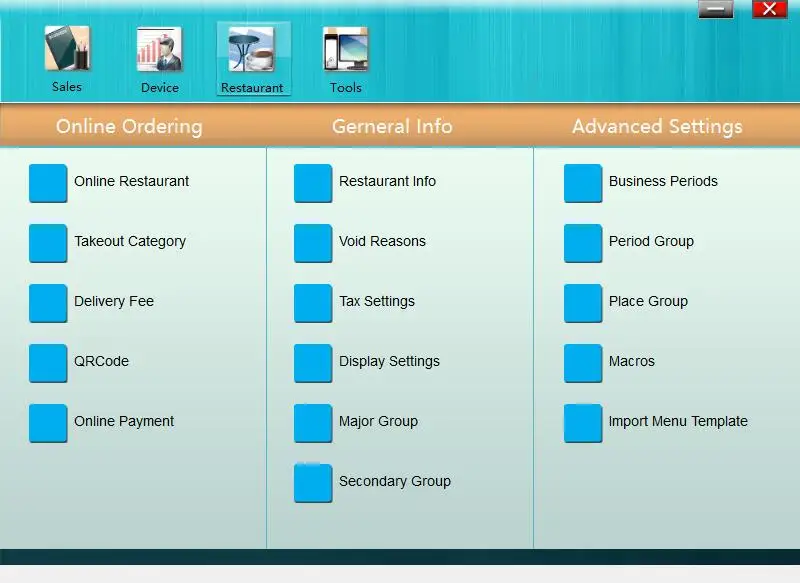800x583 pixels.
Task: Open the Tools section icon
Action: point(345,49)
